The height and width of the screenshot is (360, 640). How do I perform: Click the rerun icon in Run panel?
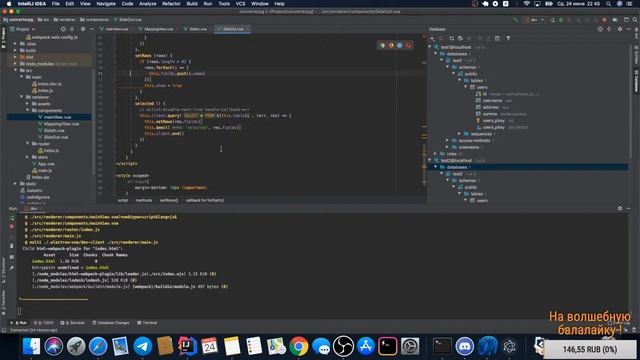click(x=12, y=218)
